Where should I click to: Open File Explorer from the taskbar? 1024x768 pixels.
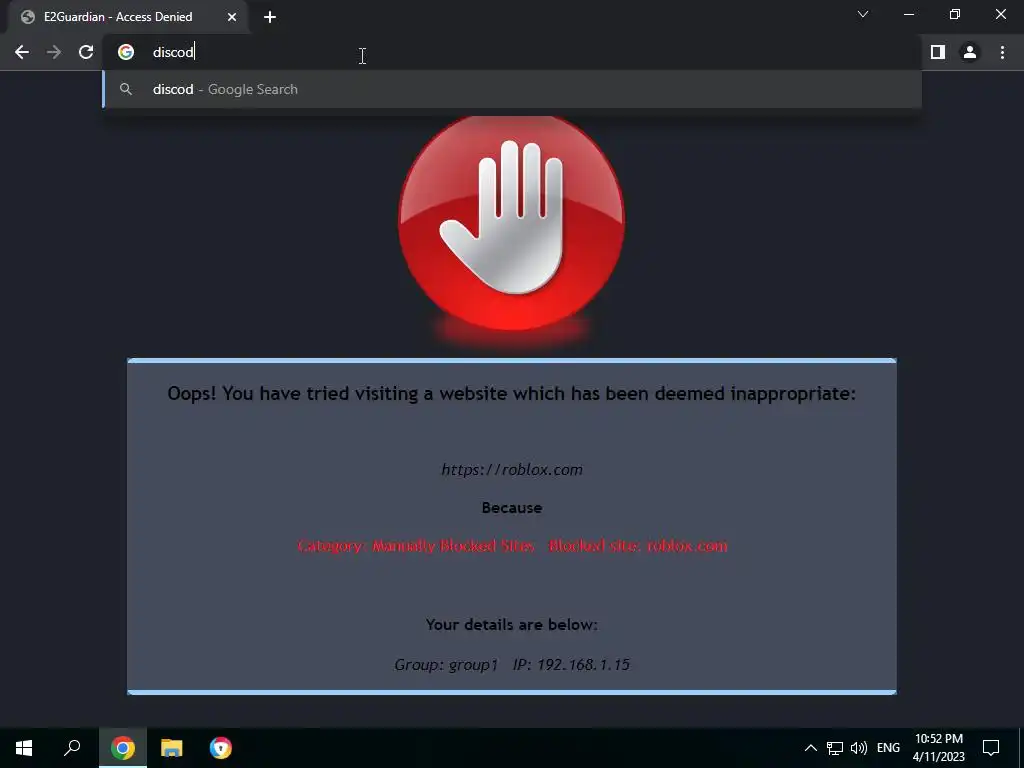pyautogui.click(x=172, y=748)
